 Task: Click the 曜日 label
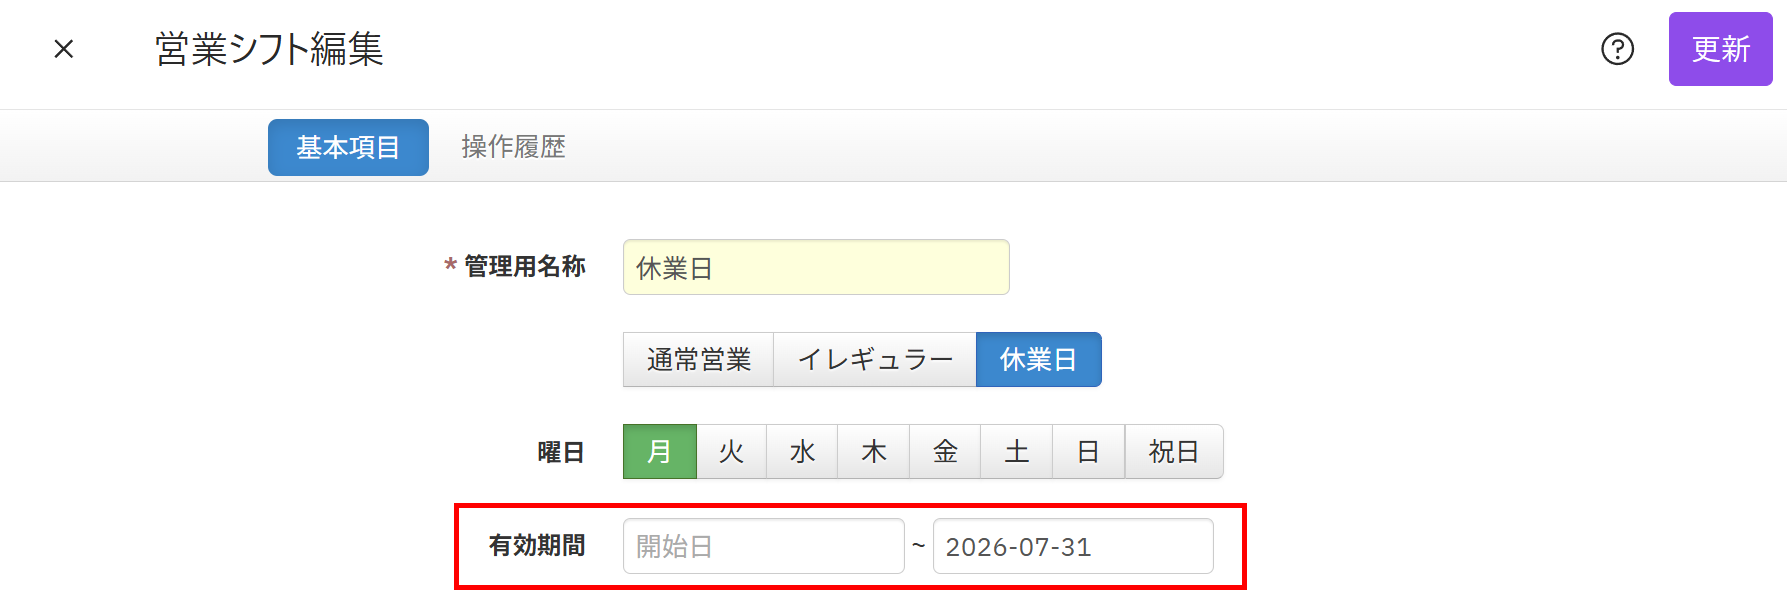561,452
